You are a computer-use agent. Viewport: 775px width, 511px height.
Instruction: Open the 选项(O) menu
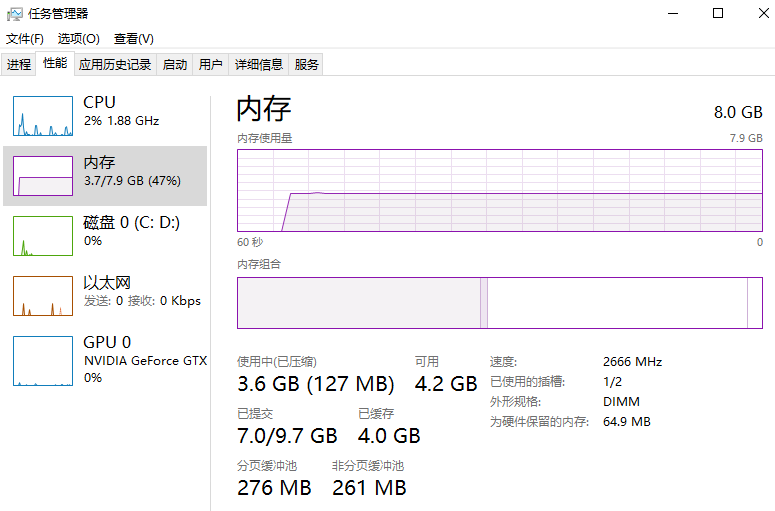(78, 39)
